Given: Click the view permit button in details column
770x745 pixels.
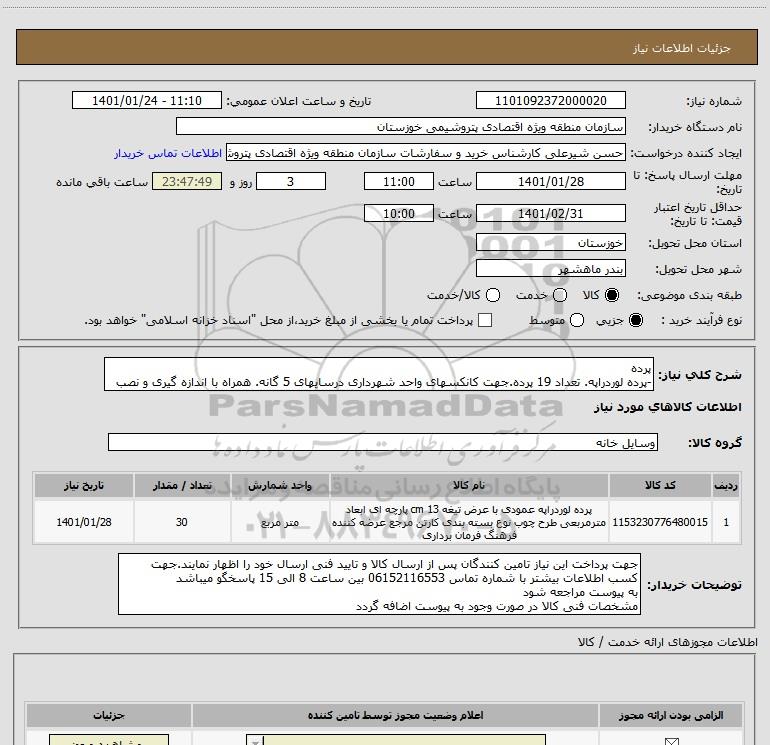Looking at the screenshot, I should coord(109,740).
